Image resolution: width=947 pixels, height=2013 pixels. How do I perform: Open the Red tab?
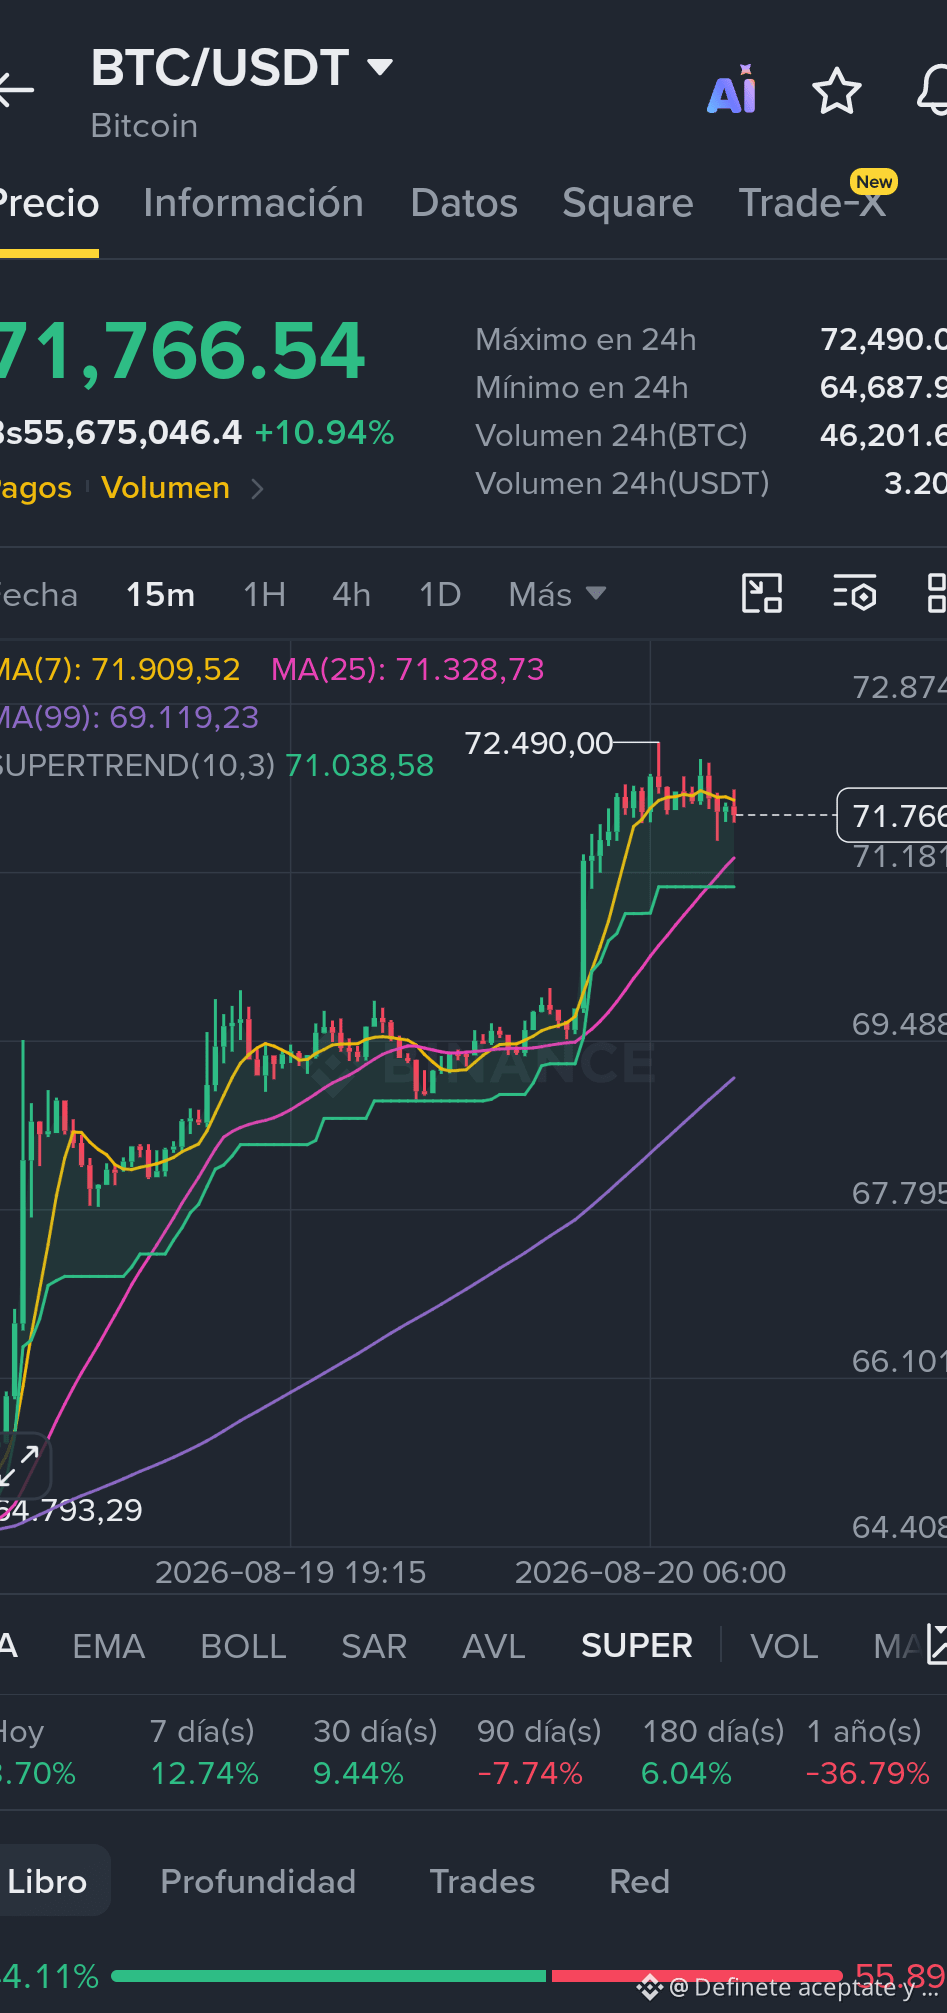point(640,1882)
